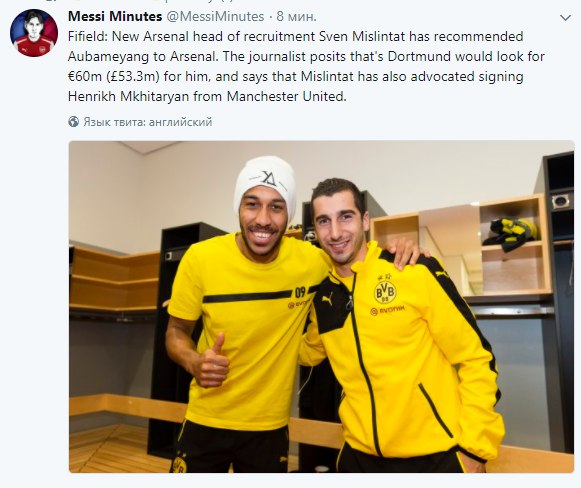Click the boots on the wooden shelf
Viewport: 581px width, 488px height.
point(512,230)
